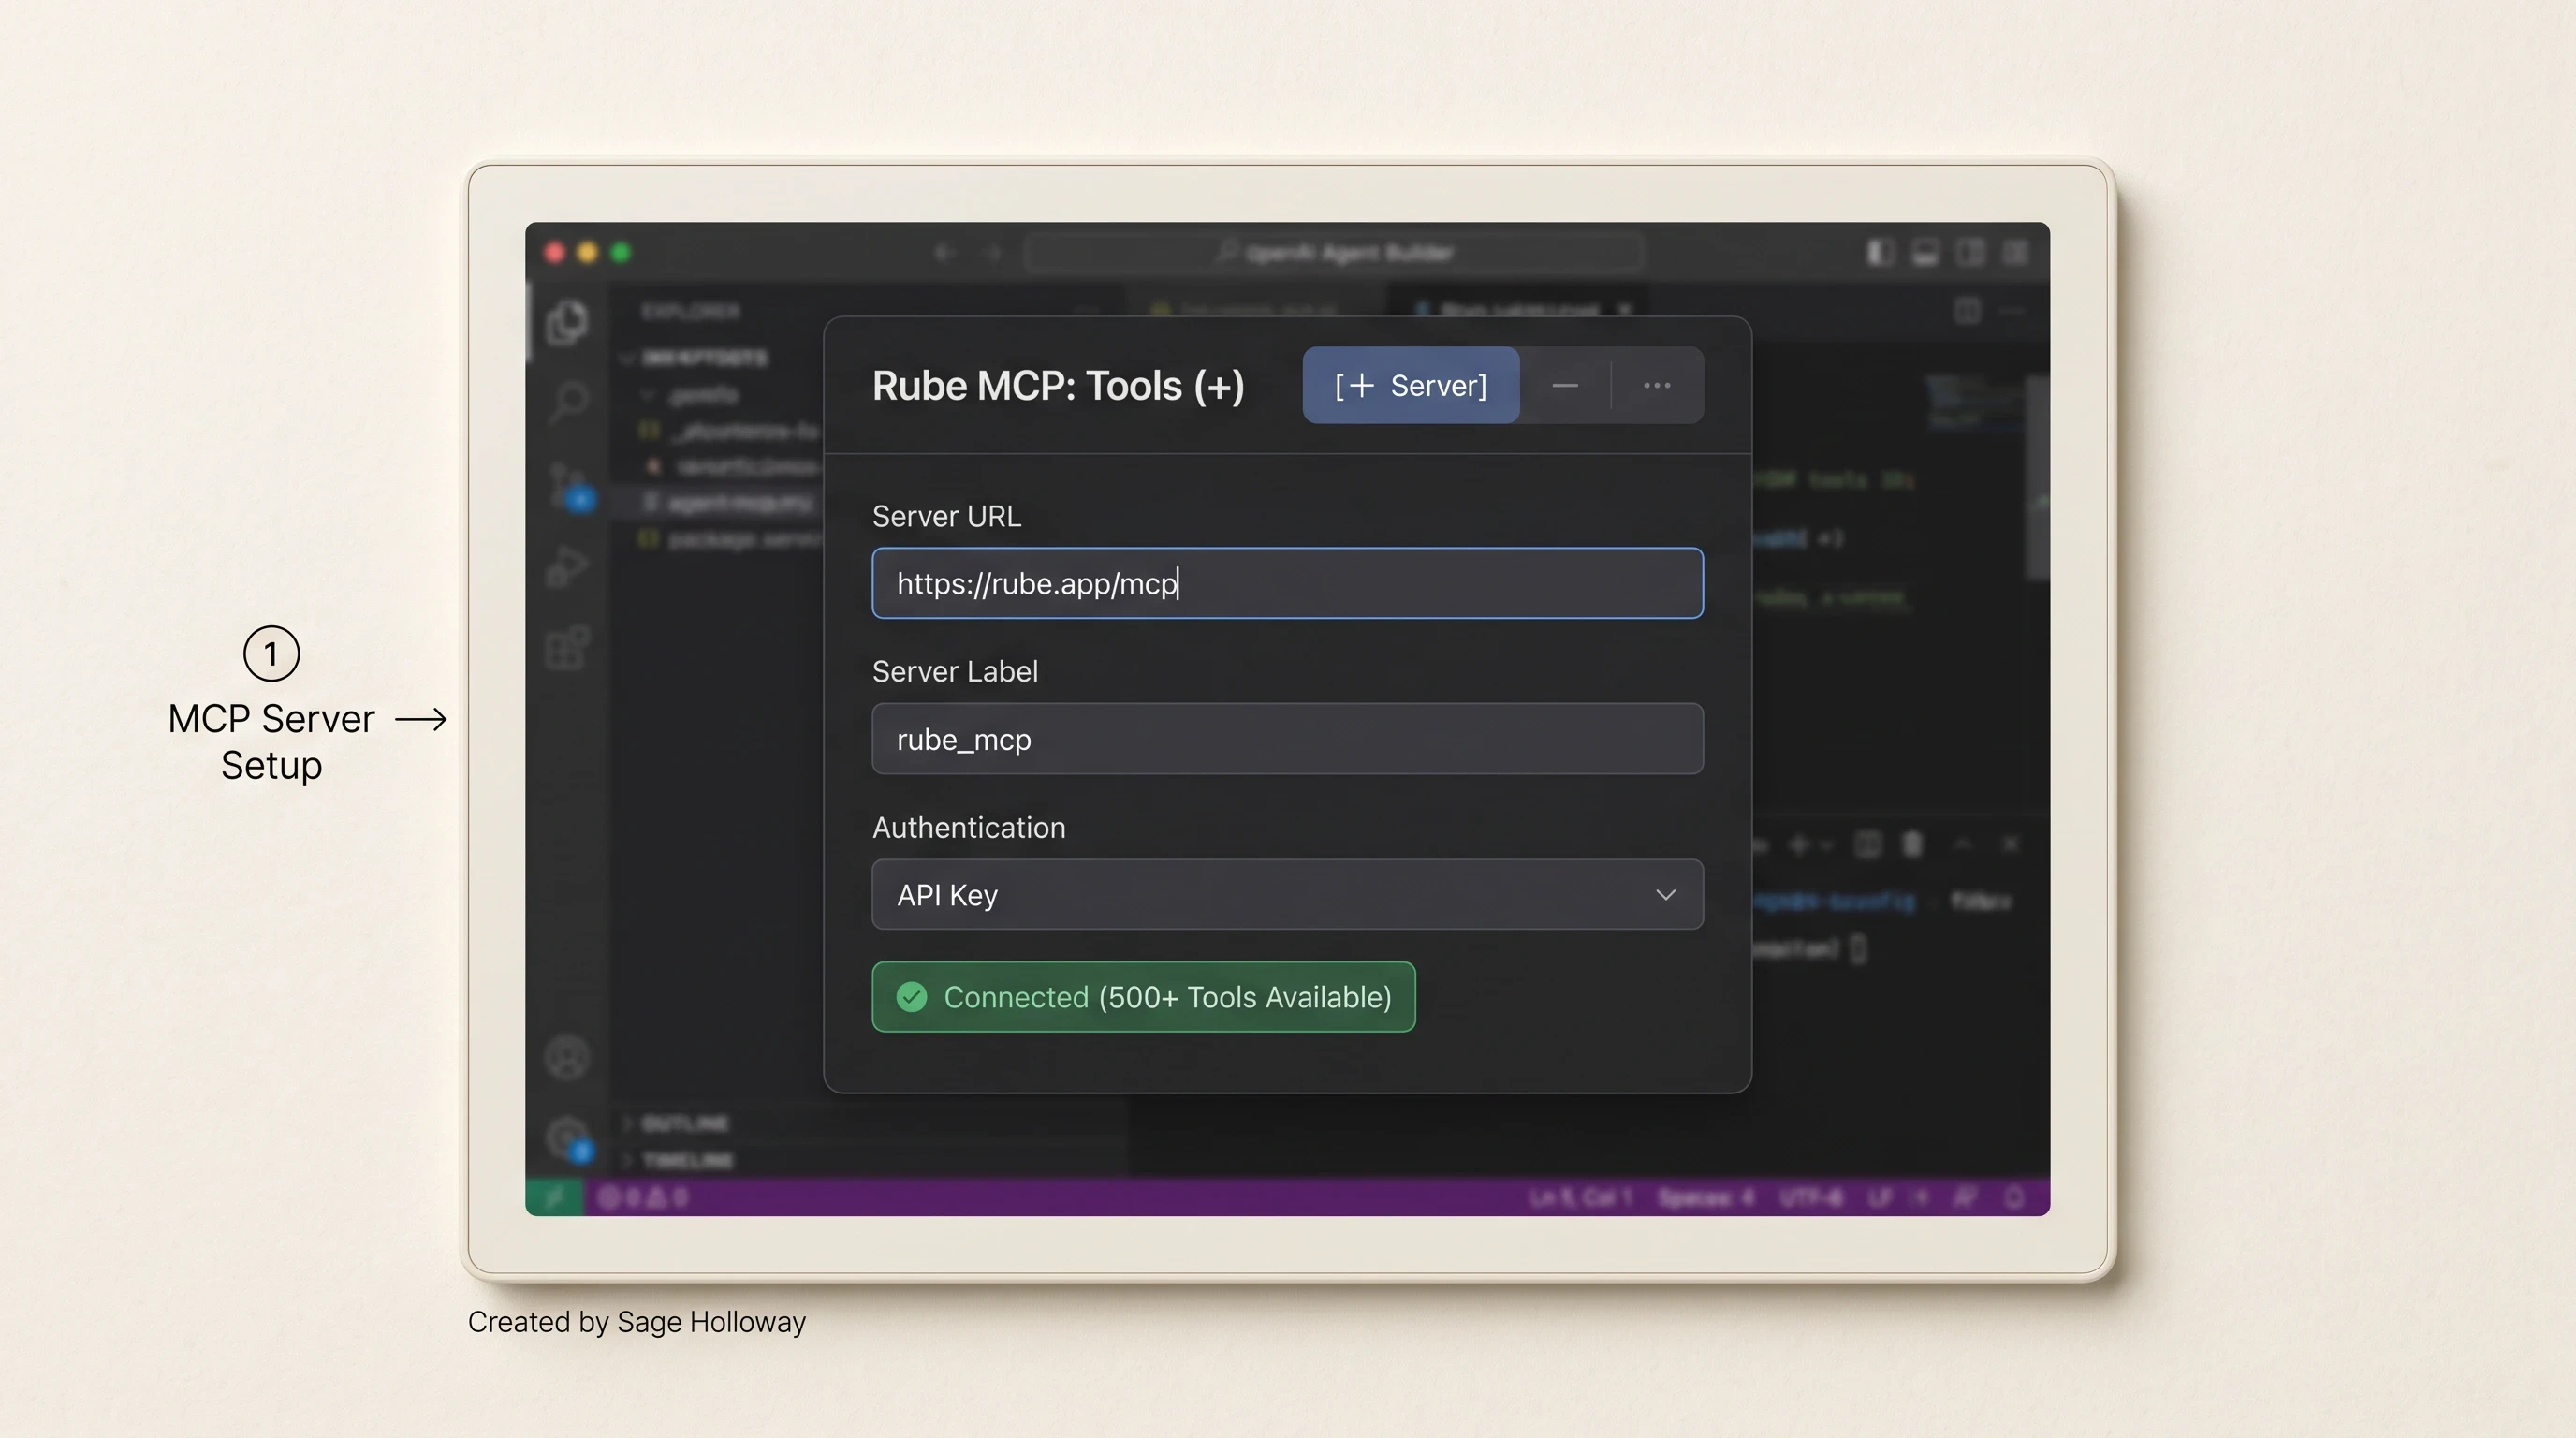This screenshot has height=1438, width=2576.
Task: Maximize the terminal panel with the chevron
Action: coord(1962,845)
